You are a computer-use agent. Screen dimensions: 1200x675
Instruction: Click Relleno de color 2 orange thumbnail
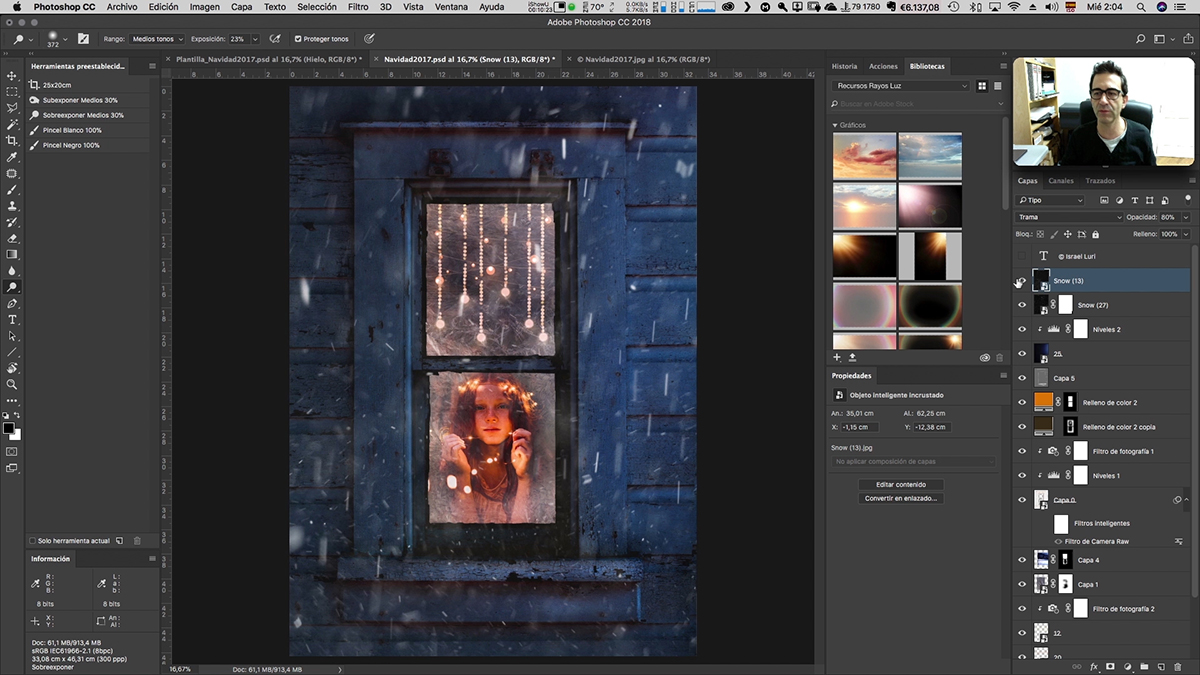point(1043,402)
